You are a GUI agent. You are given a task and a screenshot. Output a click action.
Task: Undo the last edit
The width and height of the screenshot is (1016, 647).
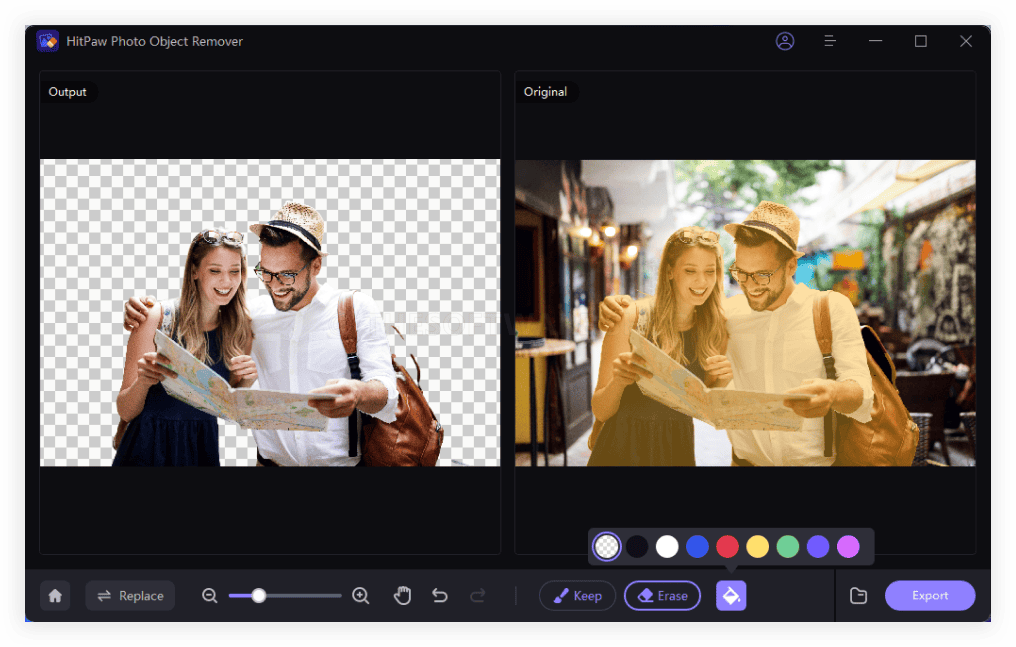(439, 595)
